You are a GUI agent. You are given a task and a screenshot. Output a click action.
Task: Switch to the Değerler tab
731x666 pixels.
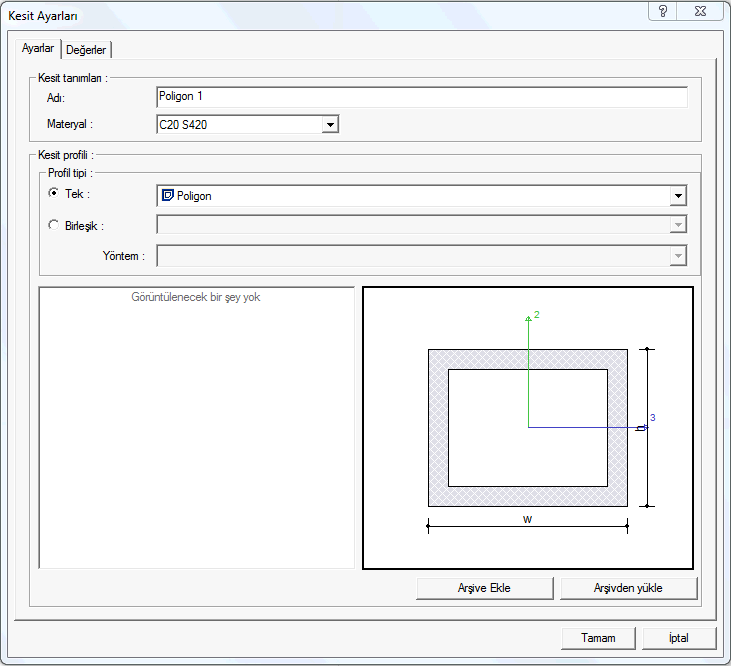click(x=86, y=49)
